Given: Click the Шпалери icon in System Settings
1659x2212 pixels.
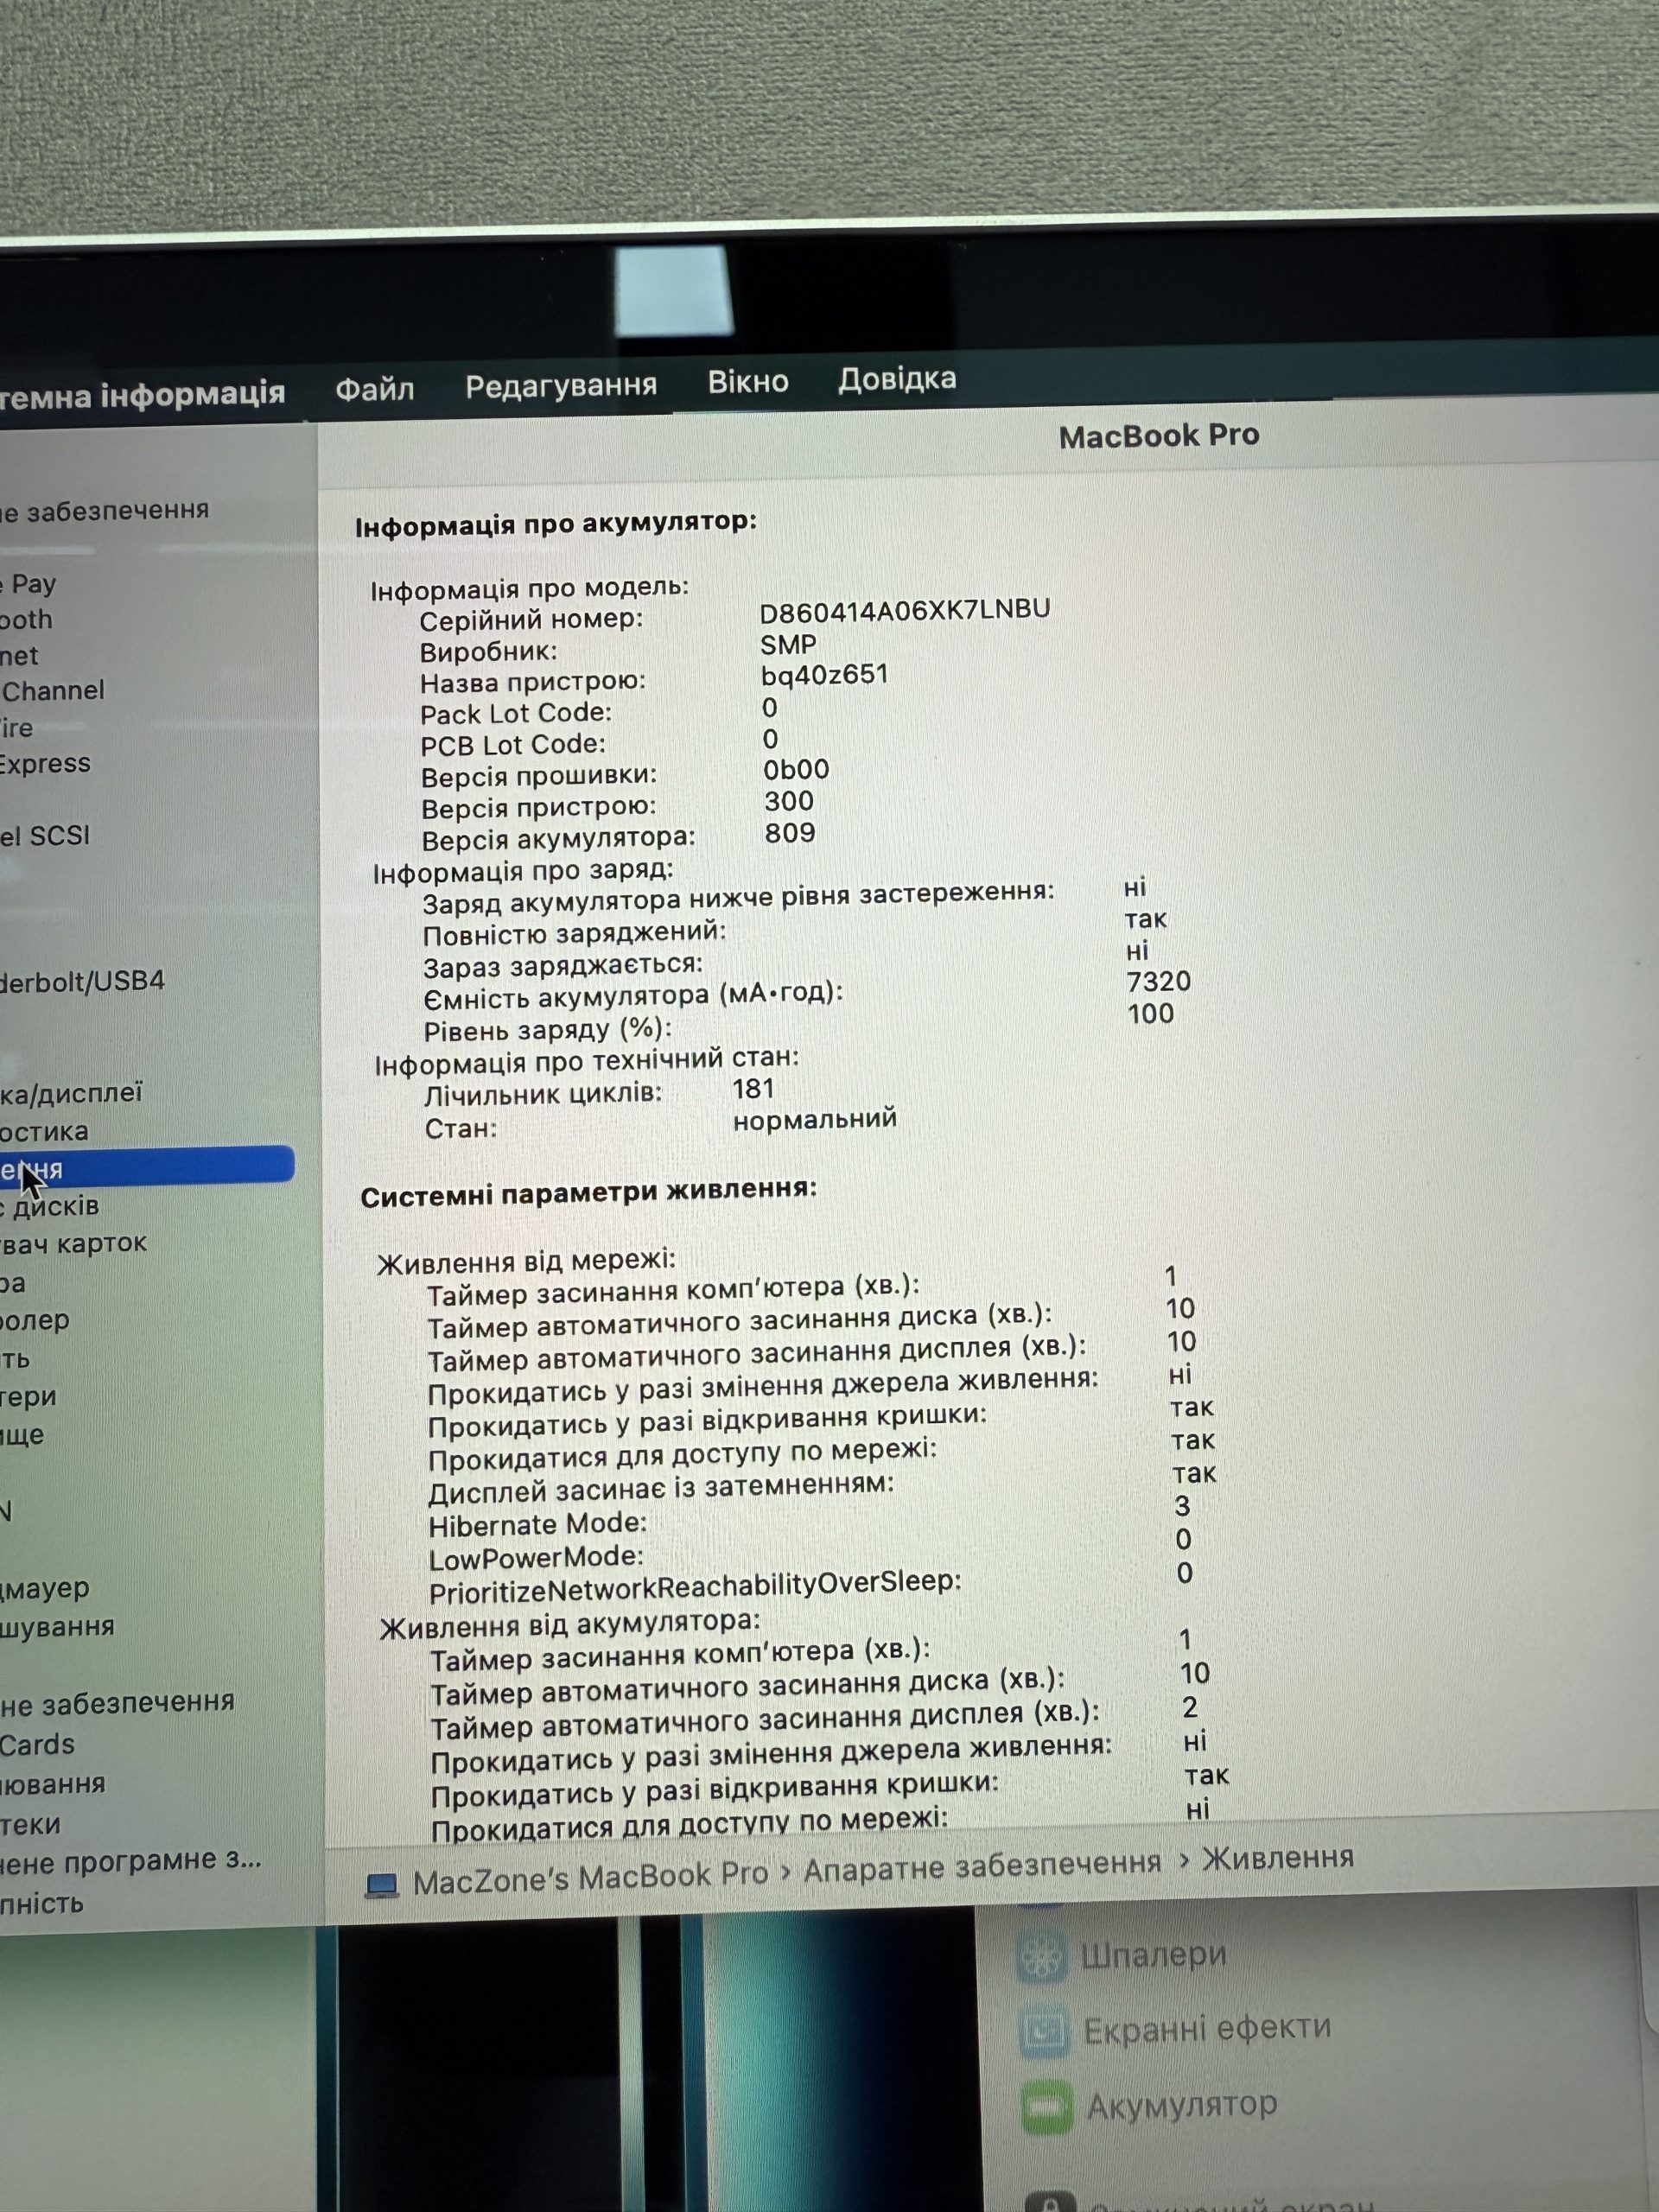Looking at the screenshot, I should 1041,1957.
